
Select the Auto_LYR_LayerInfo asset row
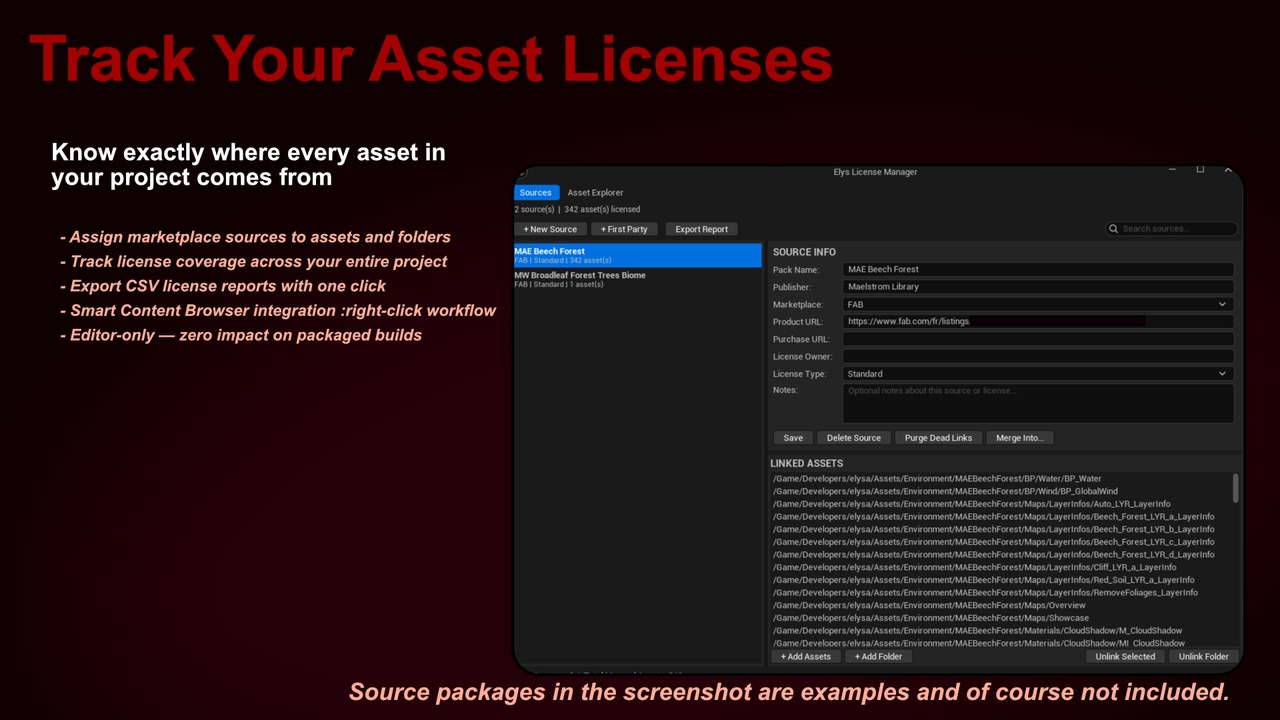coord(1000,504)
